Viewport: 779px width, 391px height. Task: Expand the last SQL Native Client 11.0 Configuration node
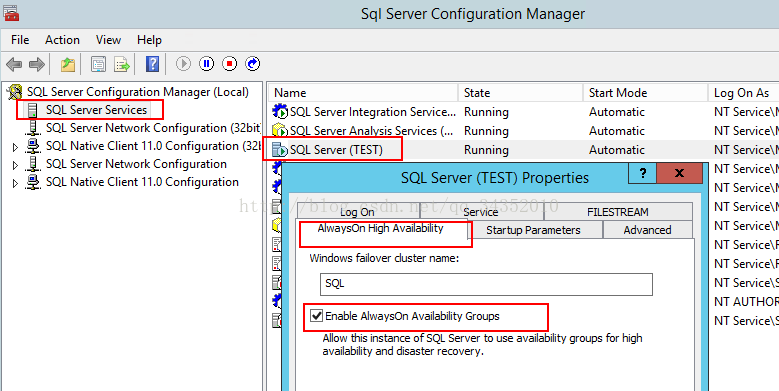pyautogui.click(x=15, y=183)
